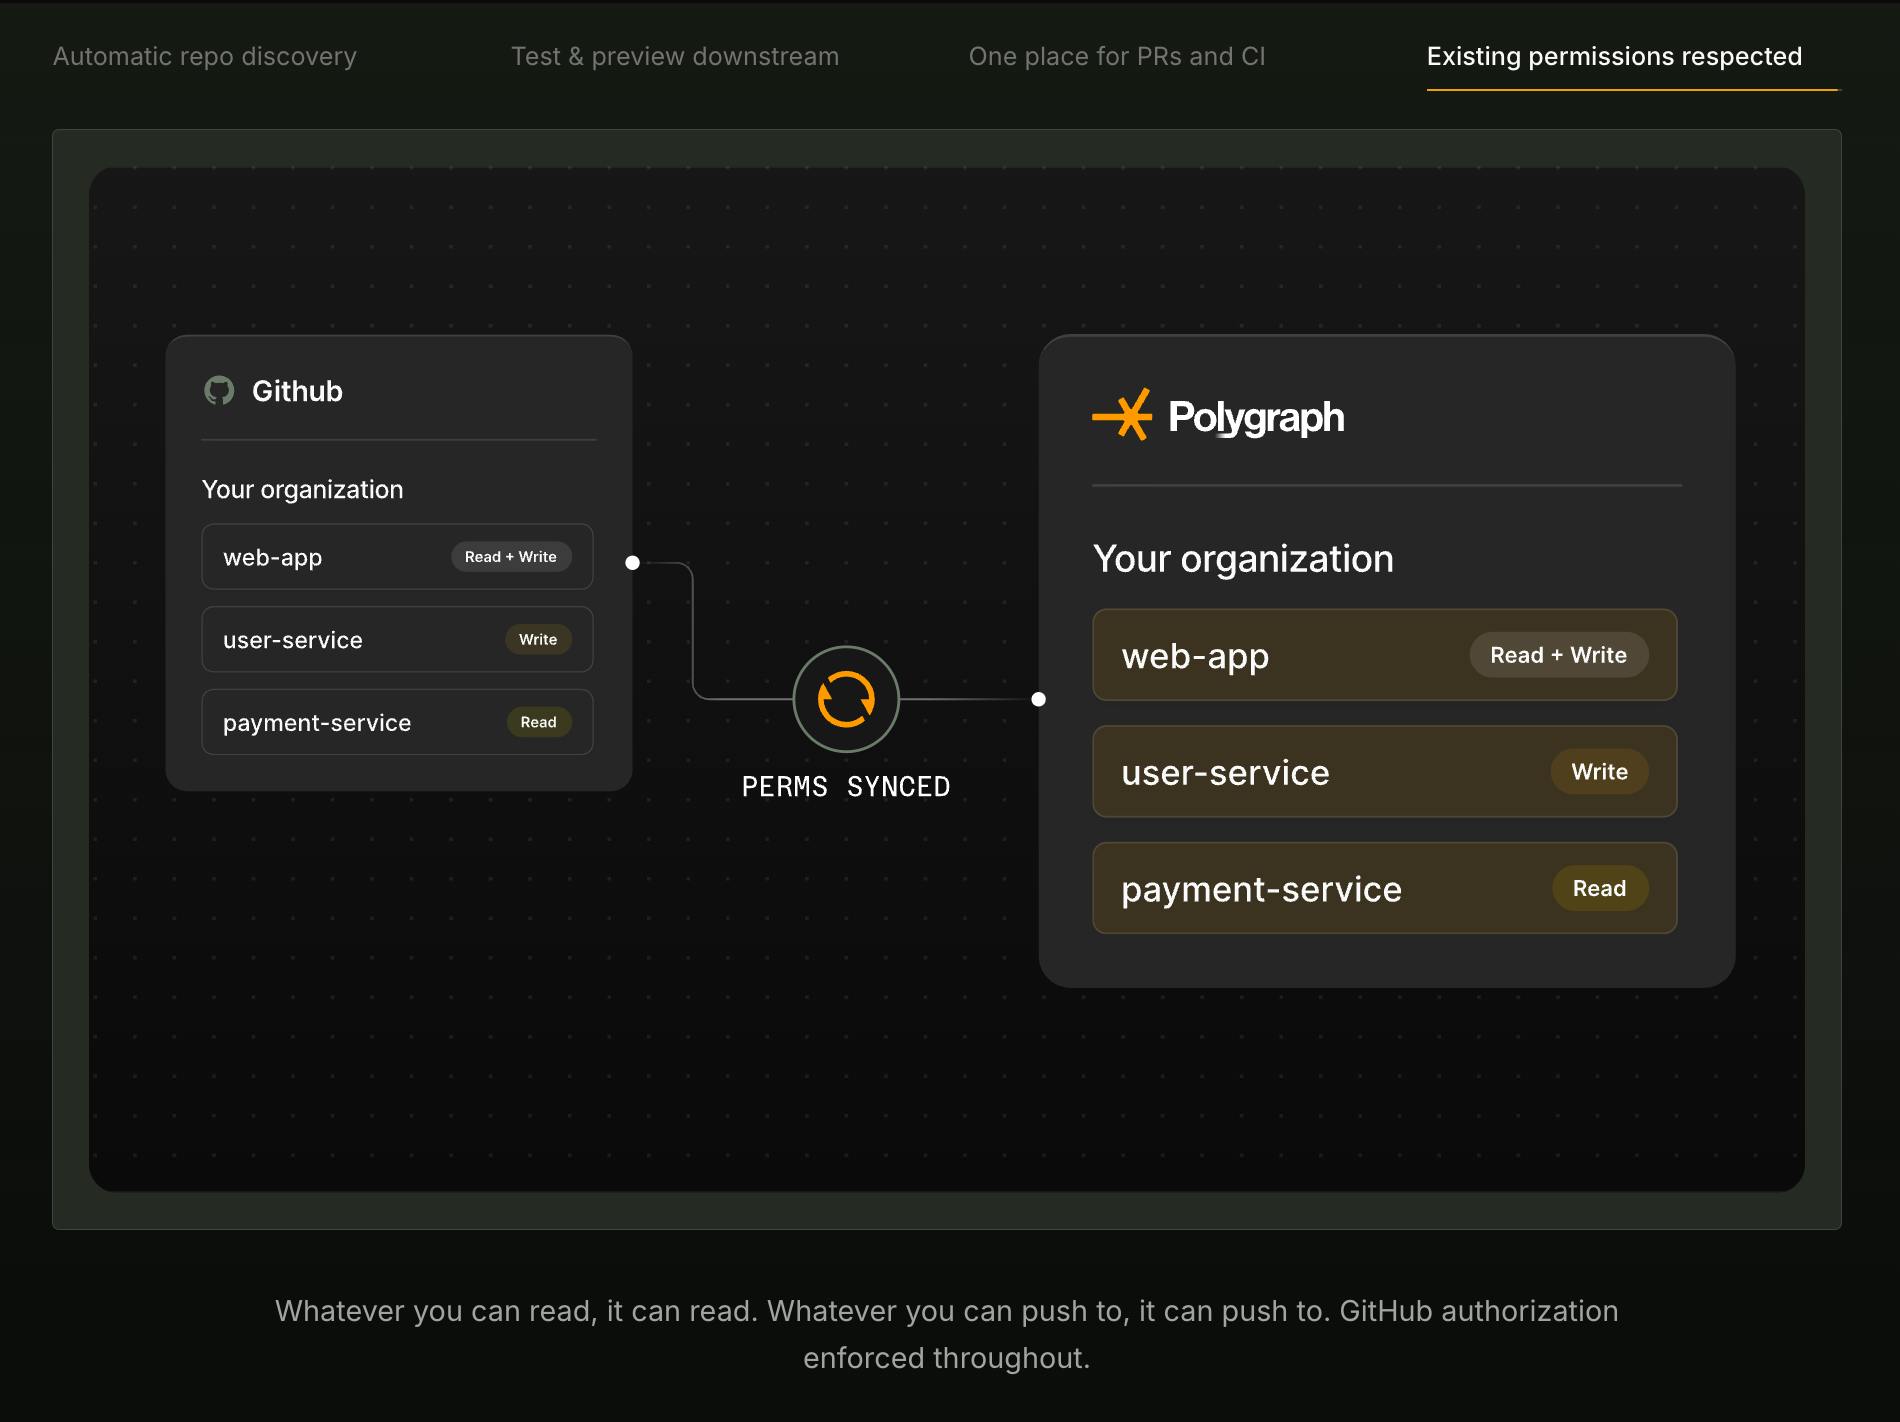The width and height of the screenshot is (1900, 1422).
Task: Click the orange Polygraph star logo
Action: (x=1122, y=415)
